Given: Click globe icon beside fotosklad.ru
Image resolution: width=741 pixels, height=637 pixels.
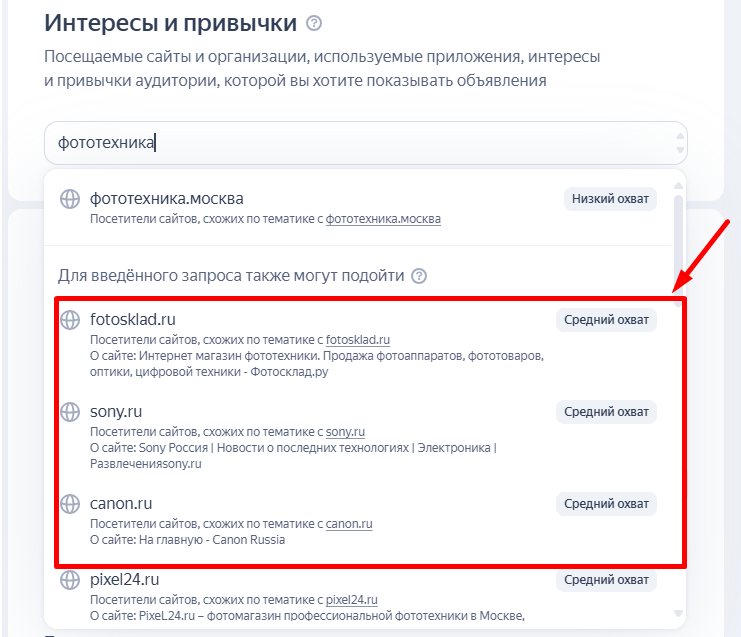Looking at the screenshot, I should [70, 320].
